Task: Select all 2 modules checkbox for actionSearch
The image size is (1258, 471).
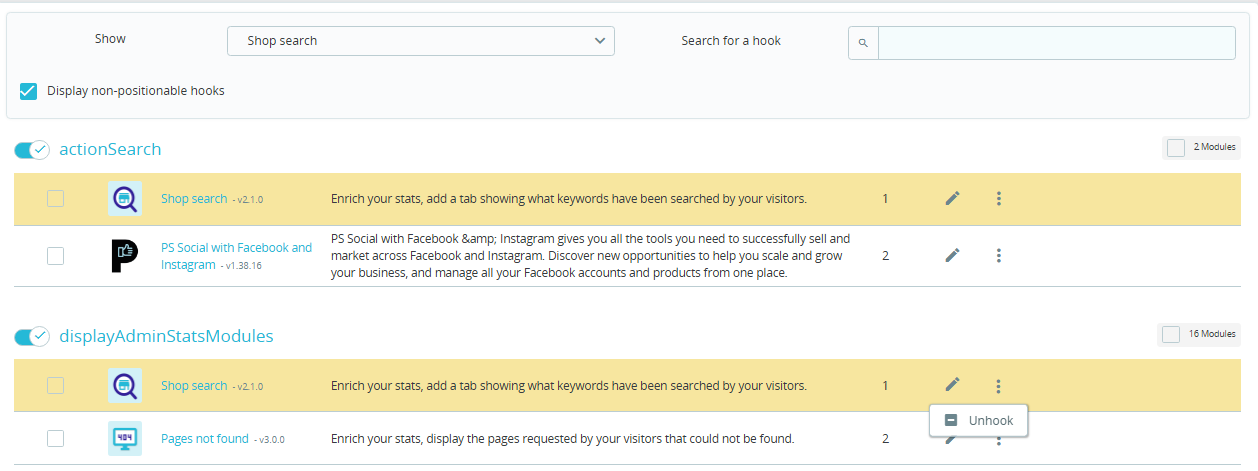Action: [x=1175, y=148]
